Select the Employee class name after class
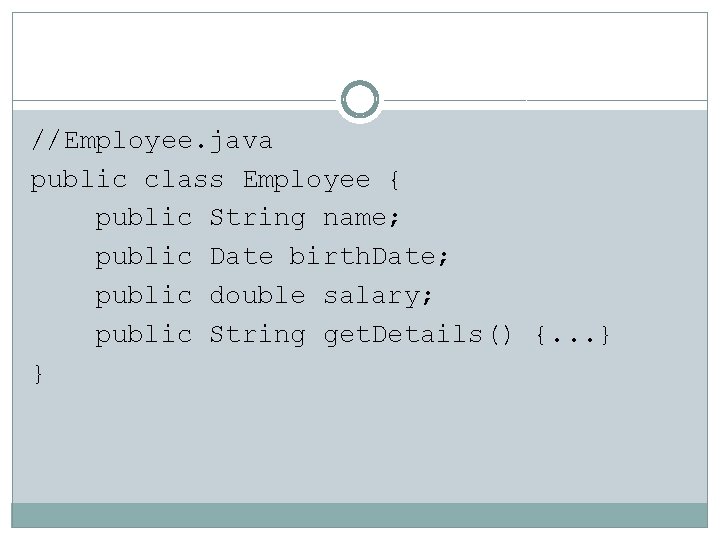 coord(306,180)
